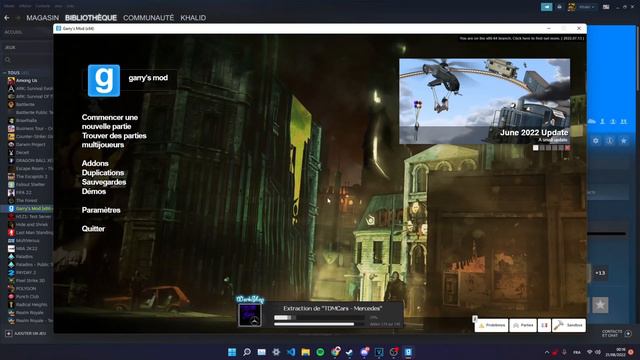Select the first white news slide indicator
The height and width of the screenshot is (360, 640).
[536, 148]
